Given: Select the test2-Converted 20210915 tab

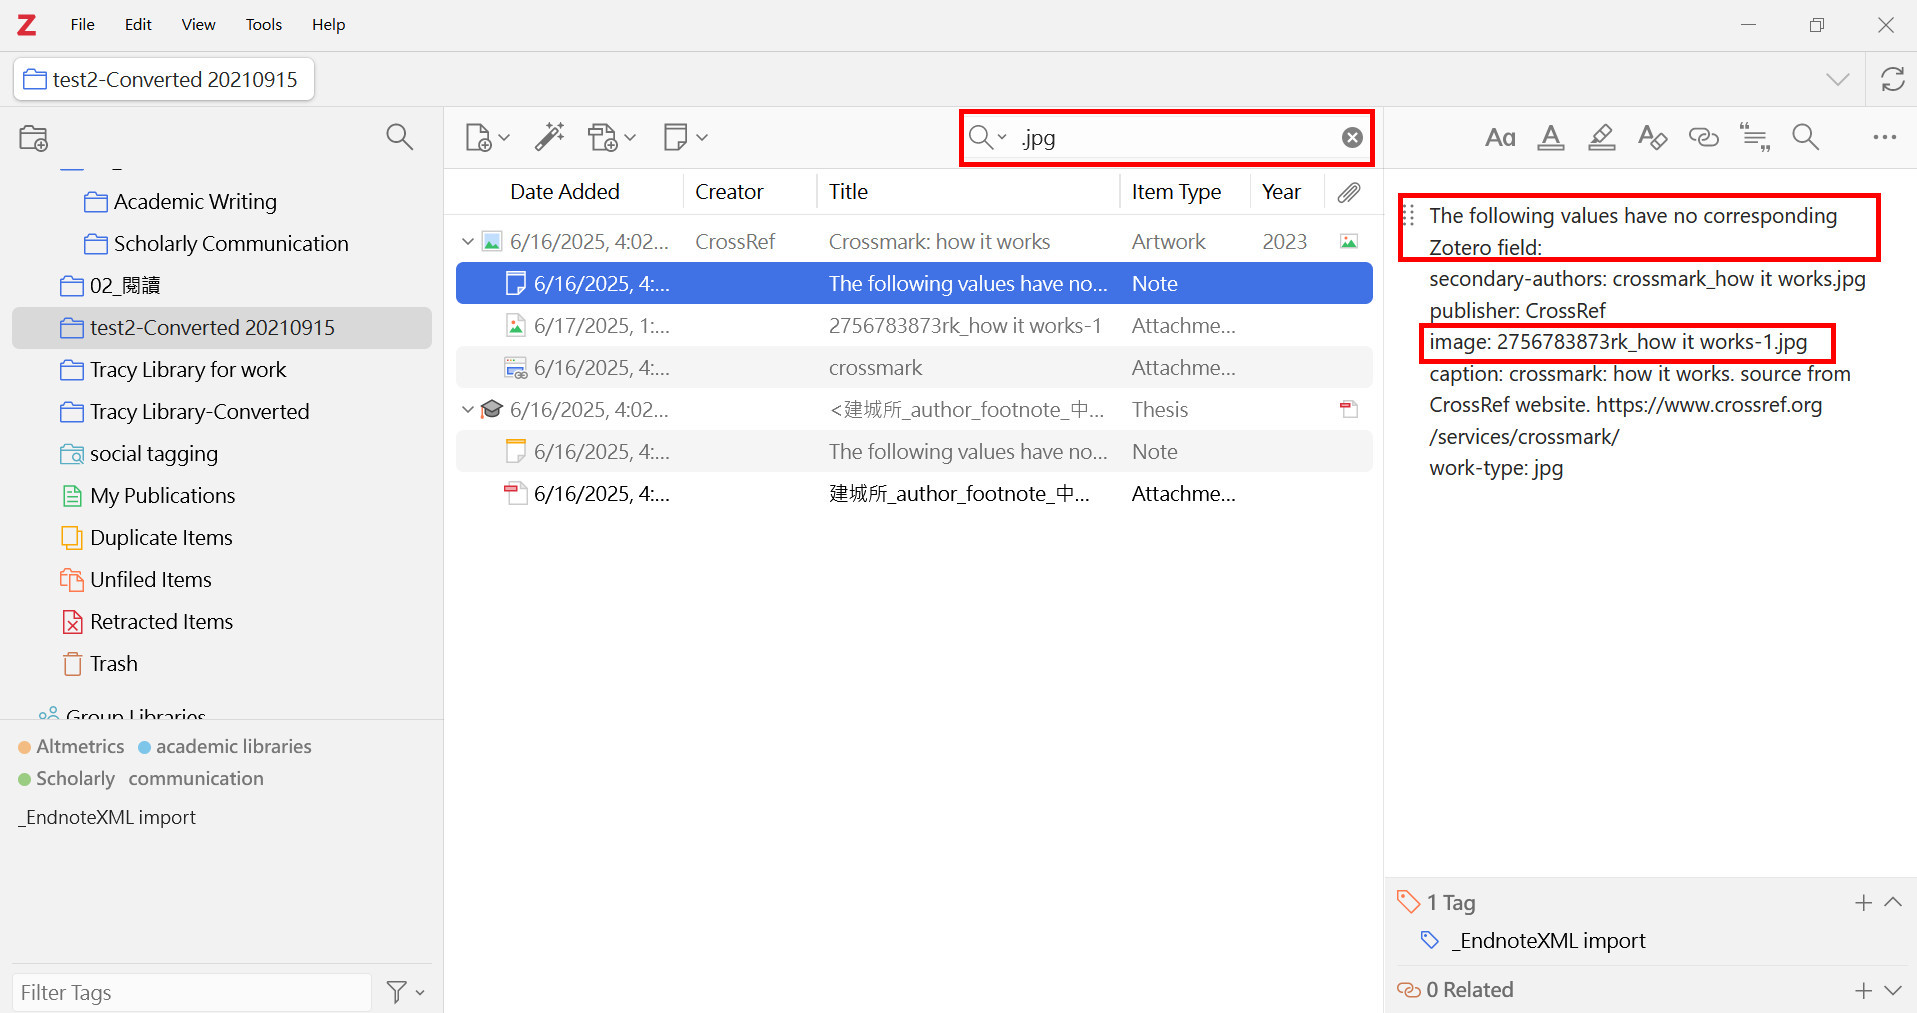Looking at the screenshot, I should pos(164,79).
